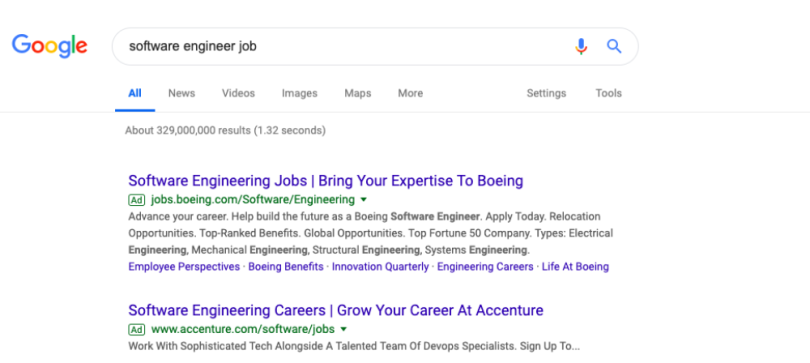Start voice search with the microphone icon

[x=581, y=46]
